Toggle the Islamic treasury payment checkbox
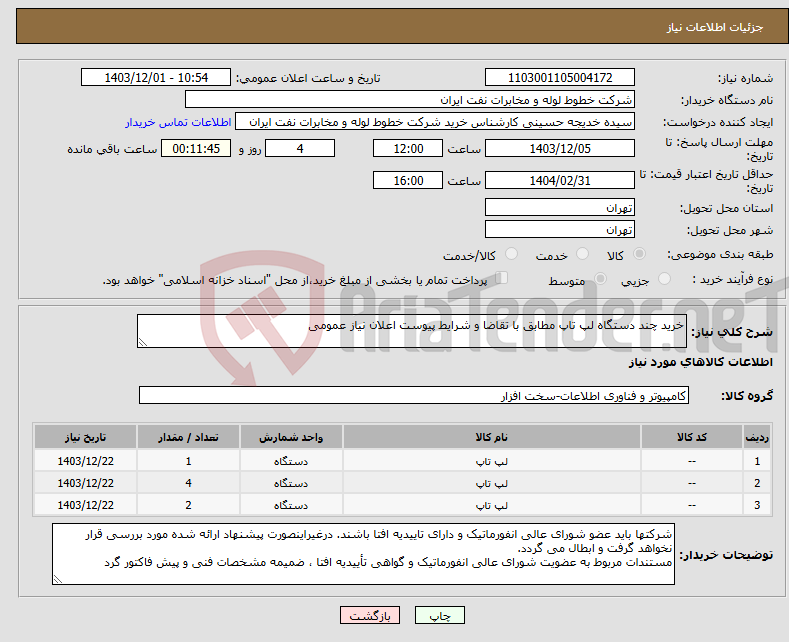The width and height of the screenshot is (789, 642). coord(502,278)
